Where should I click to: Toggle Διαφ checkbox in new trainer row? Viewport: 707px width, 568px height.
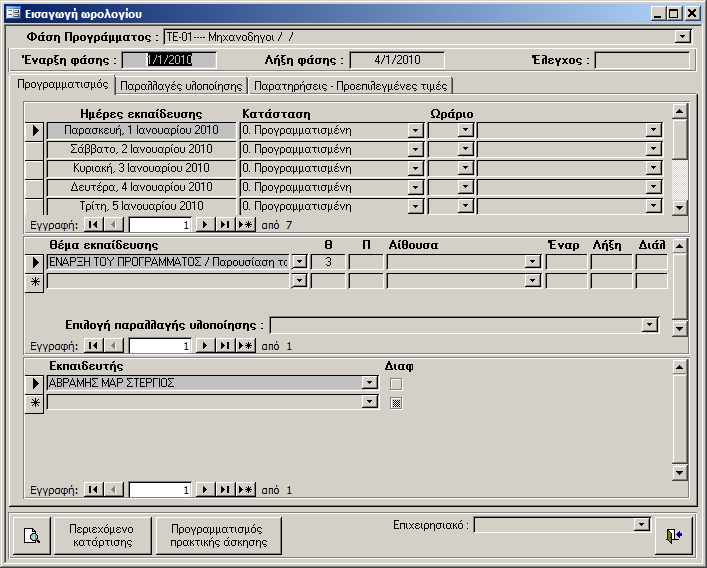(x=396, y=402)
